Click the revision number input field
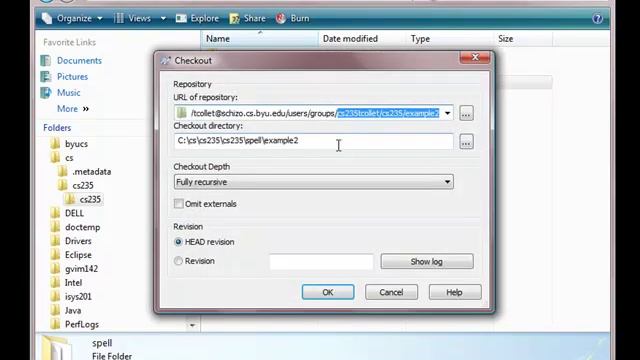This screenshot has width=640, height=360. tap(321, 262)
